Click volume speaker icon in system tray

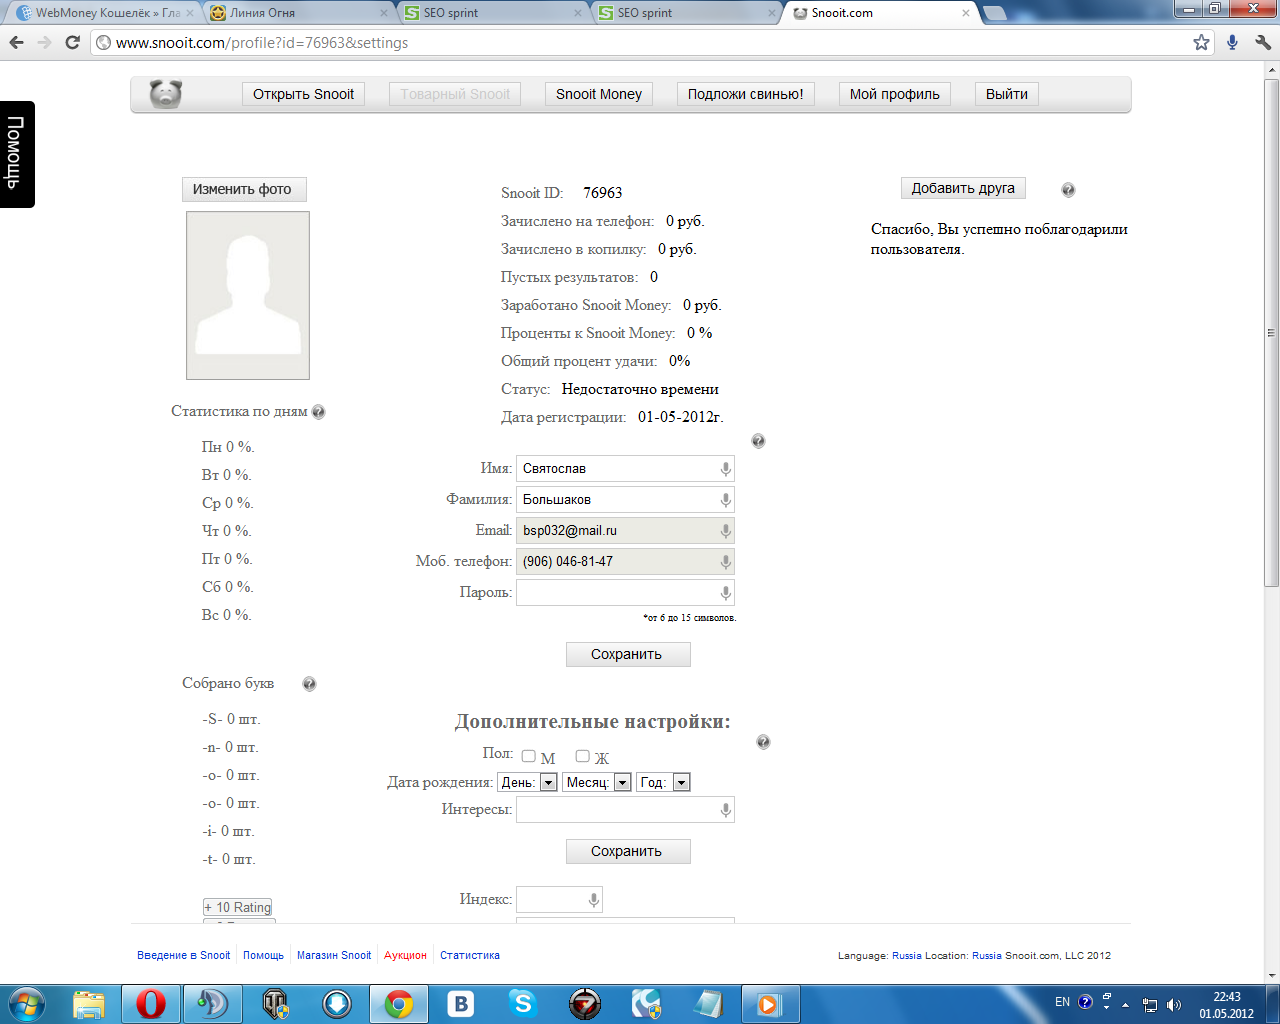coord(1173,1005)
